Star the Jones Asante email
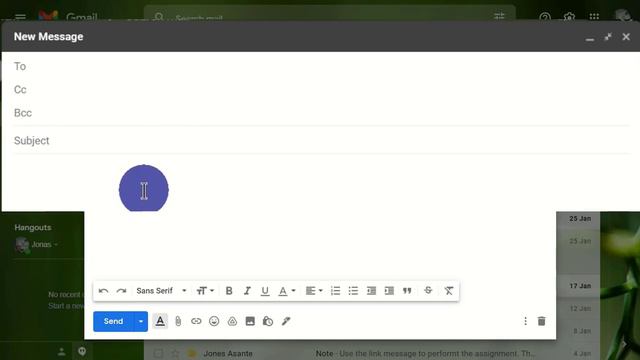The height and width of the screenshot is (360, 640). [x=175, y=353]
